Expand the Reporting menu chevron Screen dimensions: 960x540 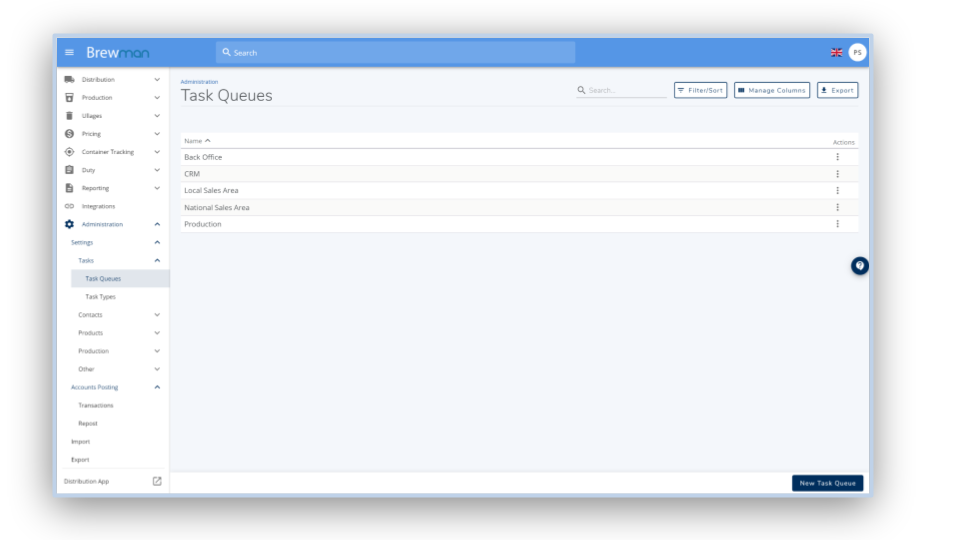[x=157, y=188]
